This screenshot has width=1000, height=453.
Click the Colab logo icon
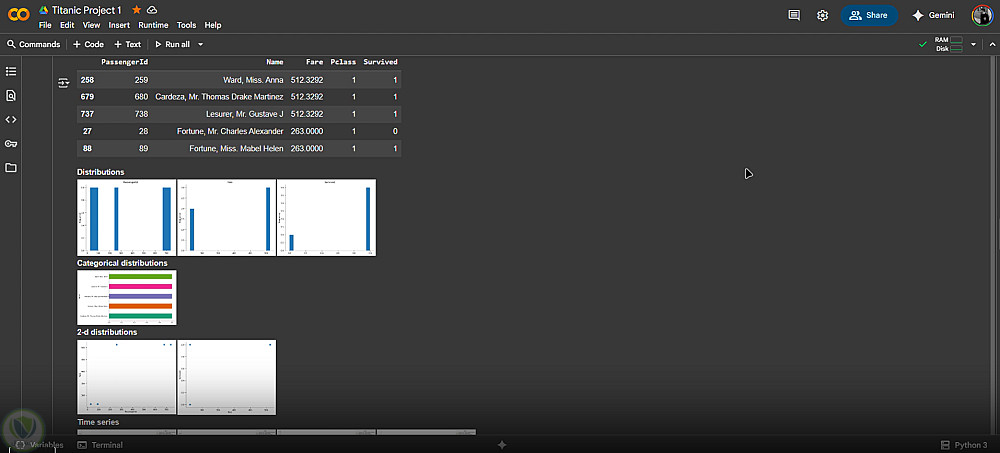coord(18,15)
